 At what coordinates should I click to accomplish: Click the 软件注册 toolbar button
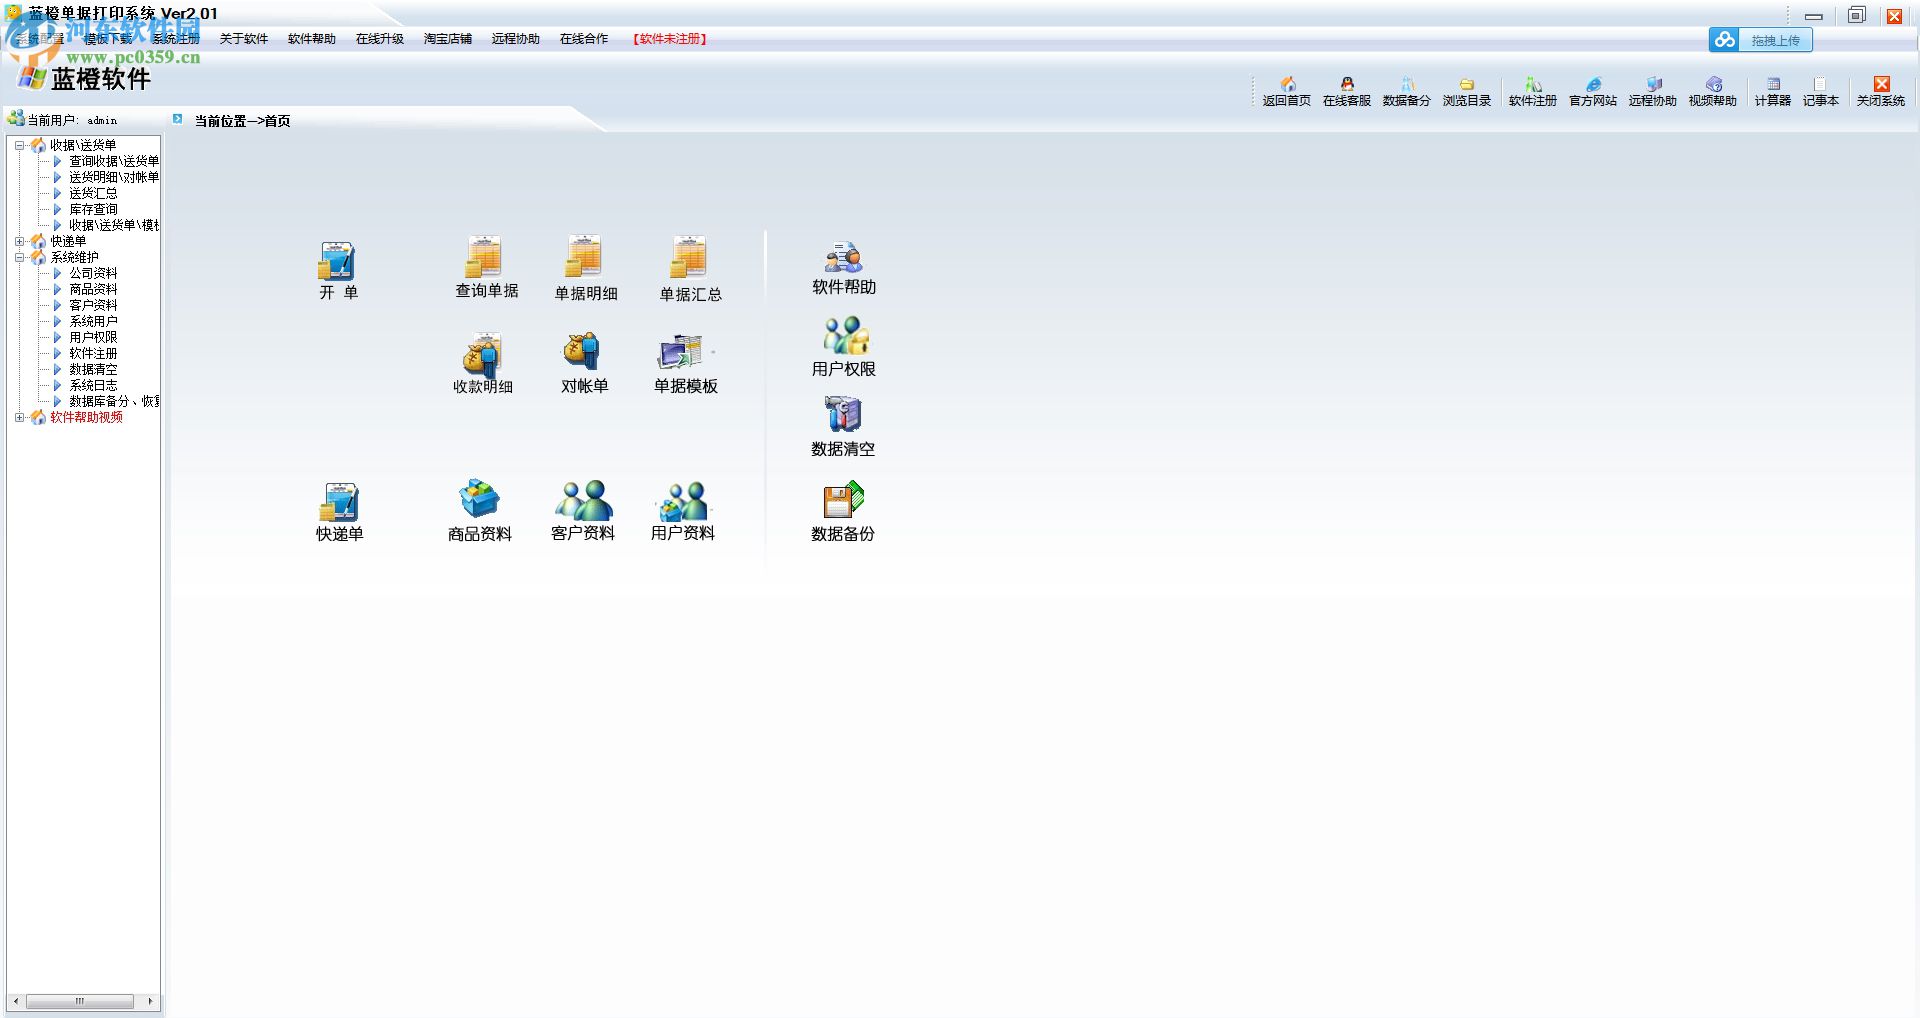tap(1533, 92)
